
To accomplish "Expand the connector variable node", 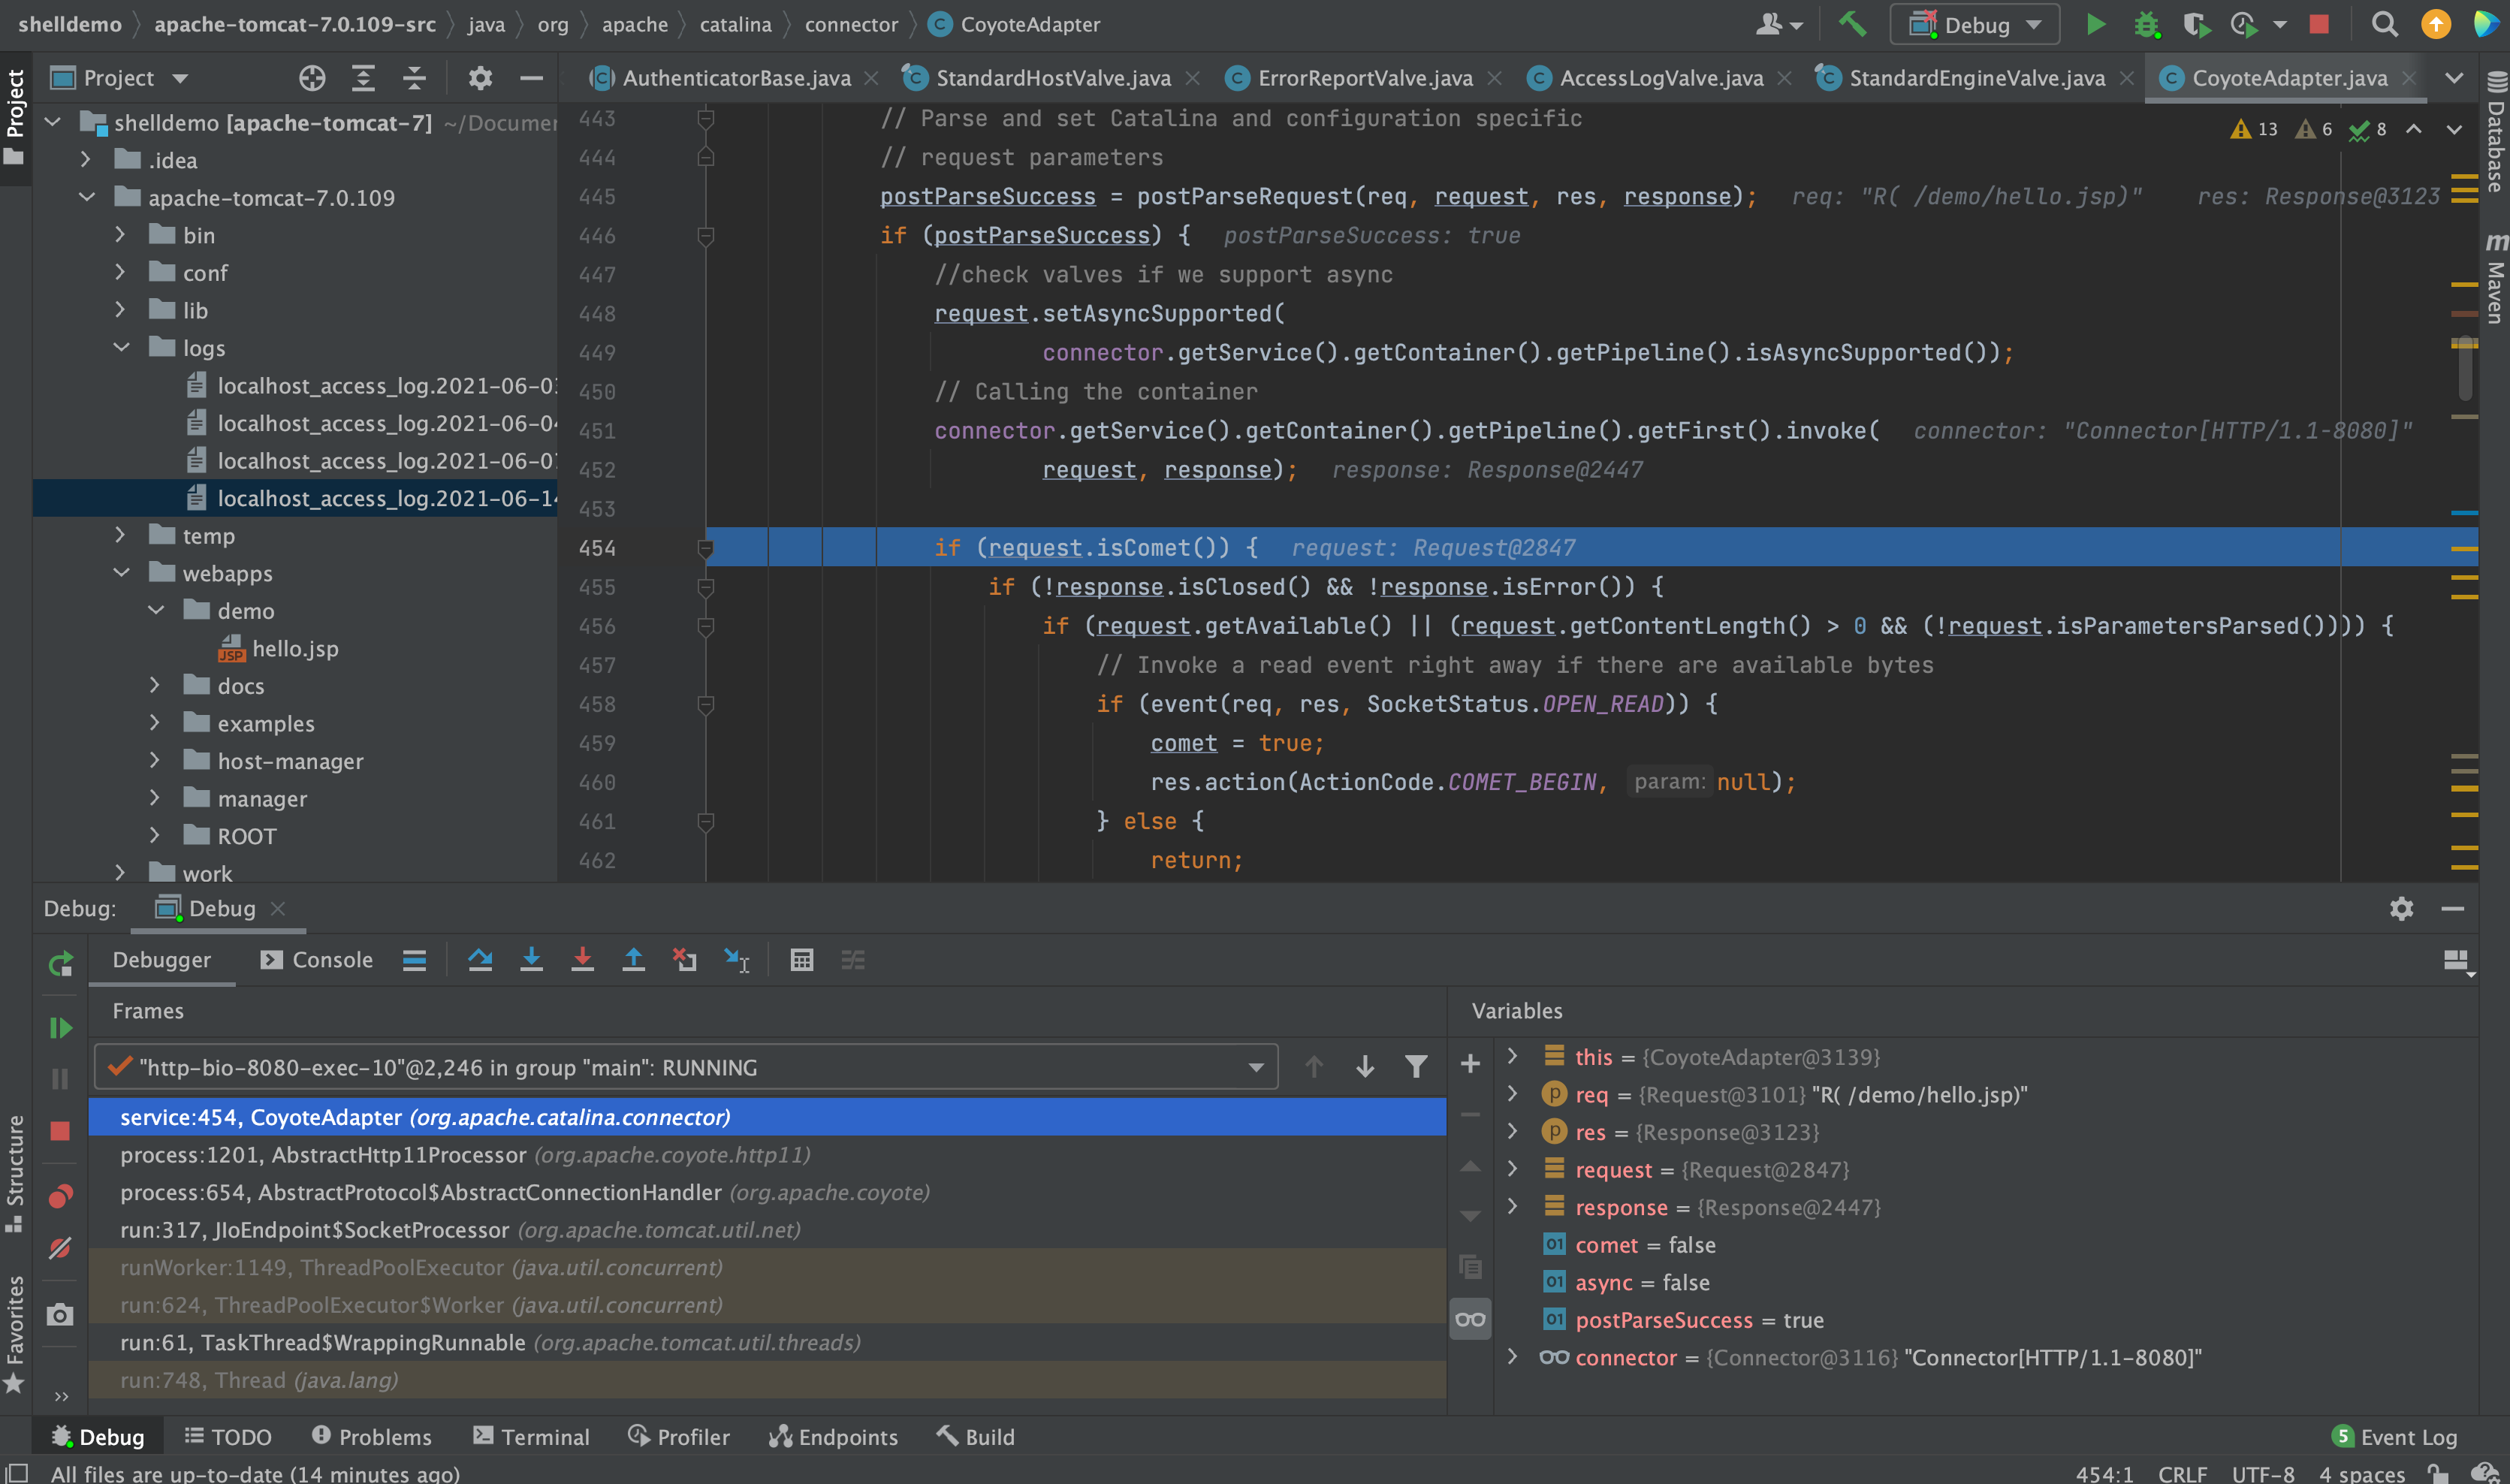I will pos(1512,1357).
